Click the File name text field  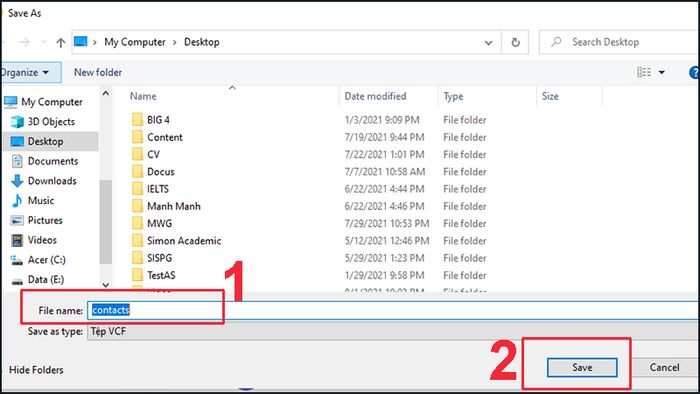393,310
